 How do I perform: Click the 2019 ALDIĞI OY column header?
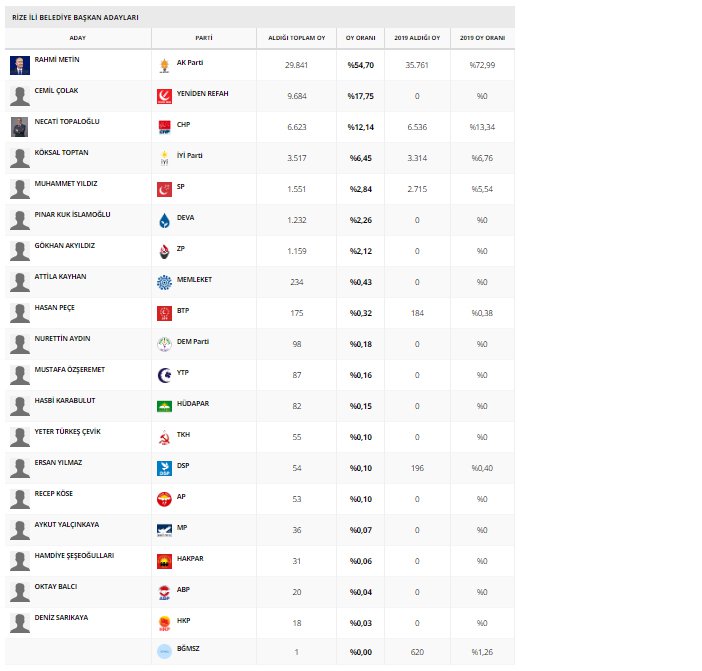417,37
